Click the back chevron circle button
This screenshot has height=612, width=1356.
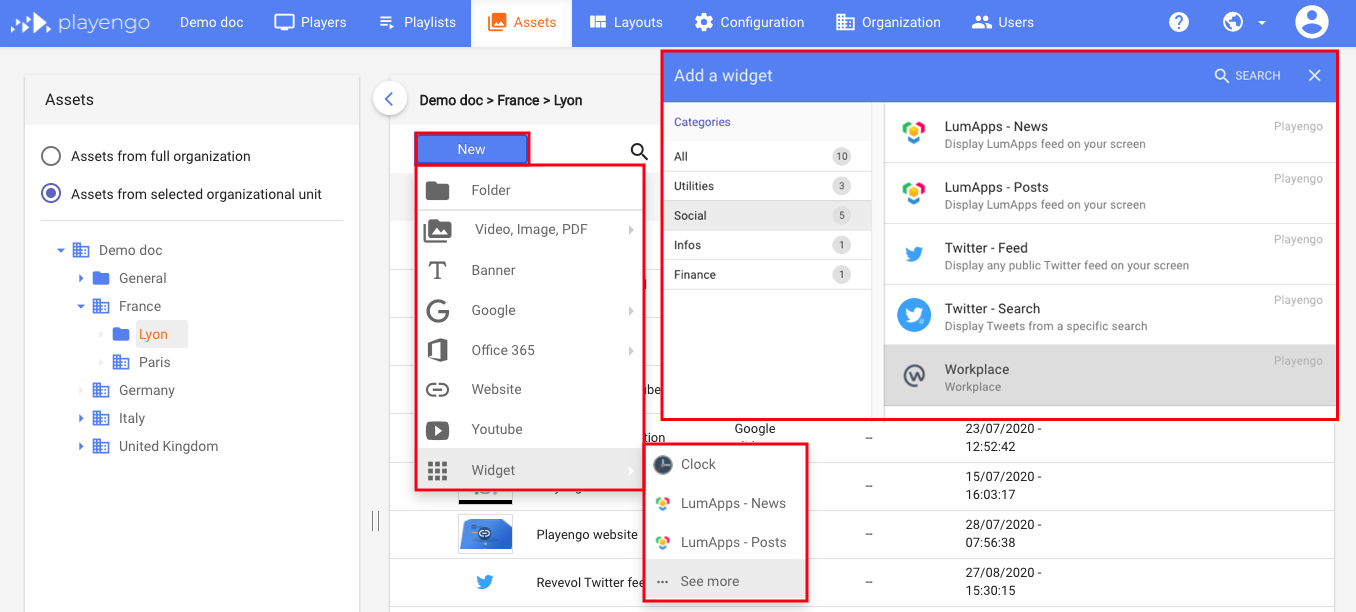click(389, 98)
